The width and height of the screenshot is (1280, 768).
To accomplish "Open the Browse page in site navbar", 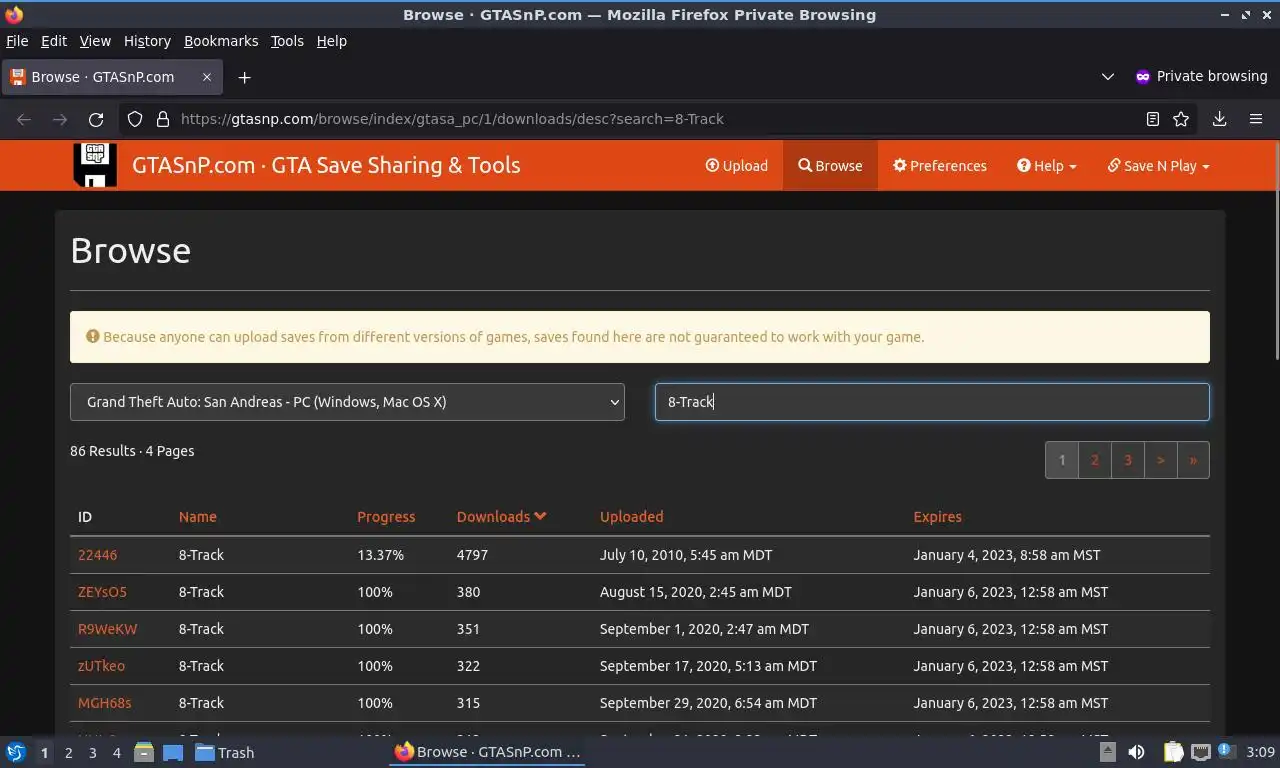I will [830, 166].
